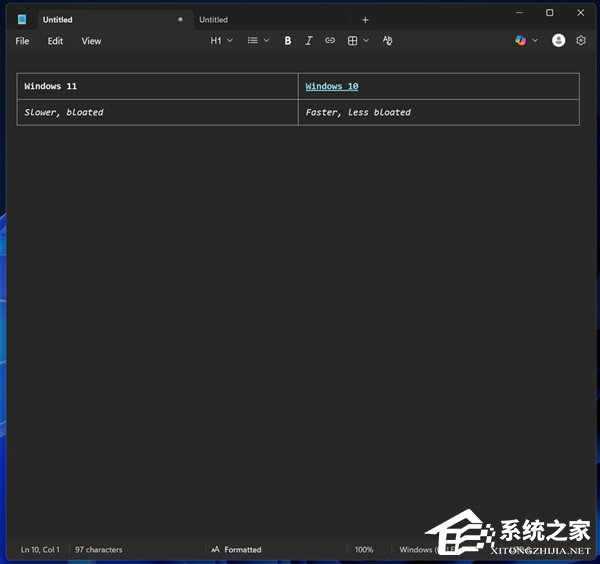Add a new tab with plus button

365,20
